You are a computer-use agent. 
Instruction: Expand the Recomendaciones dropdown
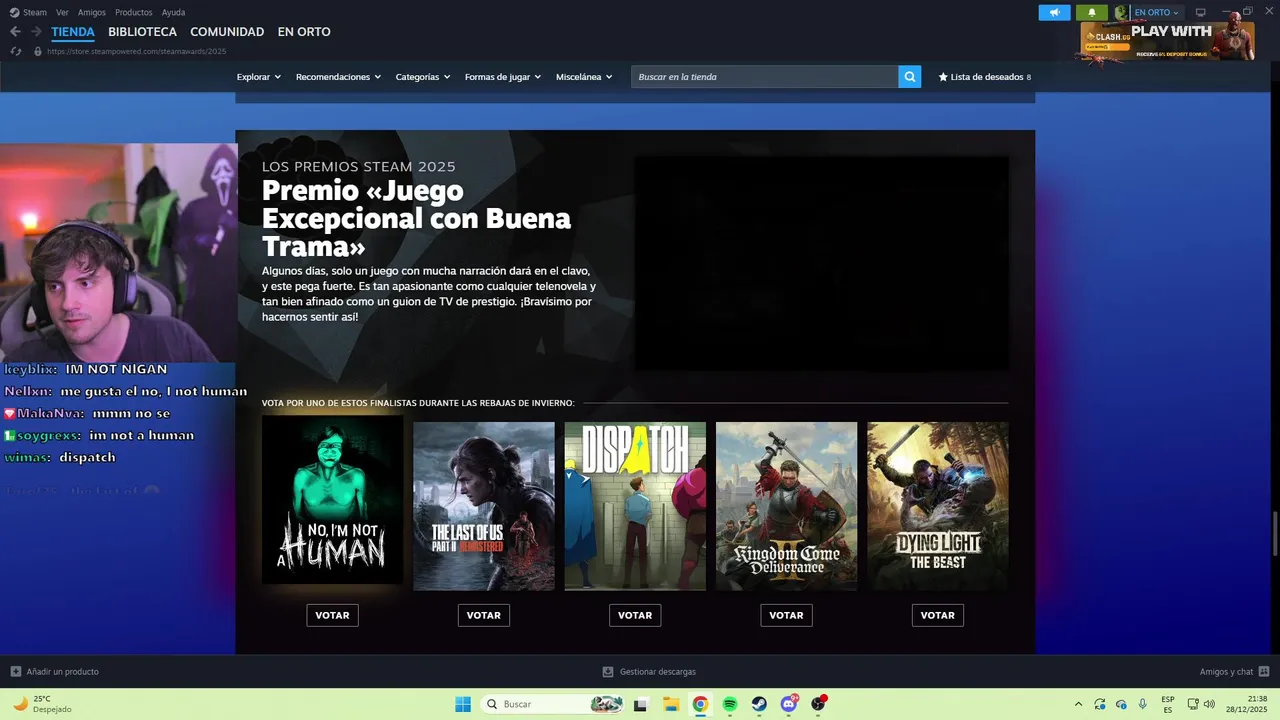(x=338, y=77)
